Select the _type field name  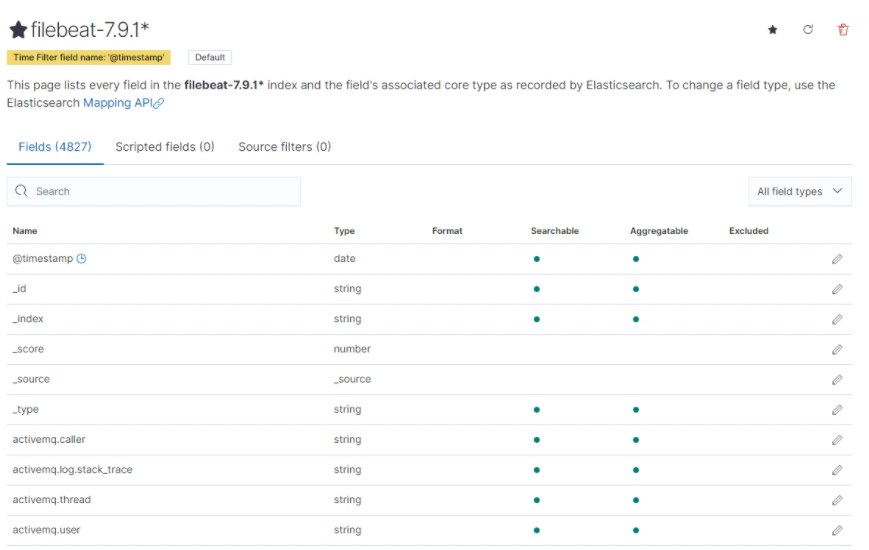click(x=25, y=409)
